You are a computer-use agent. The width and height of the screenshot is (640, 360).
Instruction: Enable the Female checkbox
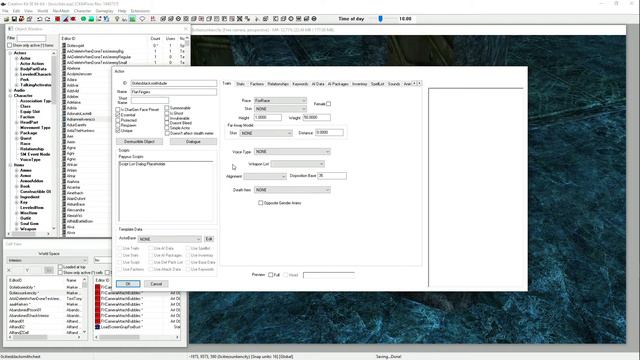click(329, 104)
